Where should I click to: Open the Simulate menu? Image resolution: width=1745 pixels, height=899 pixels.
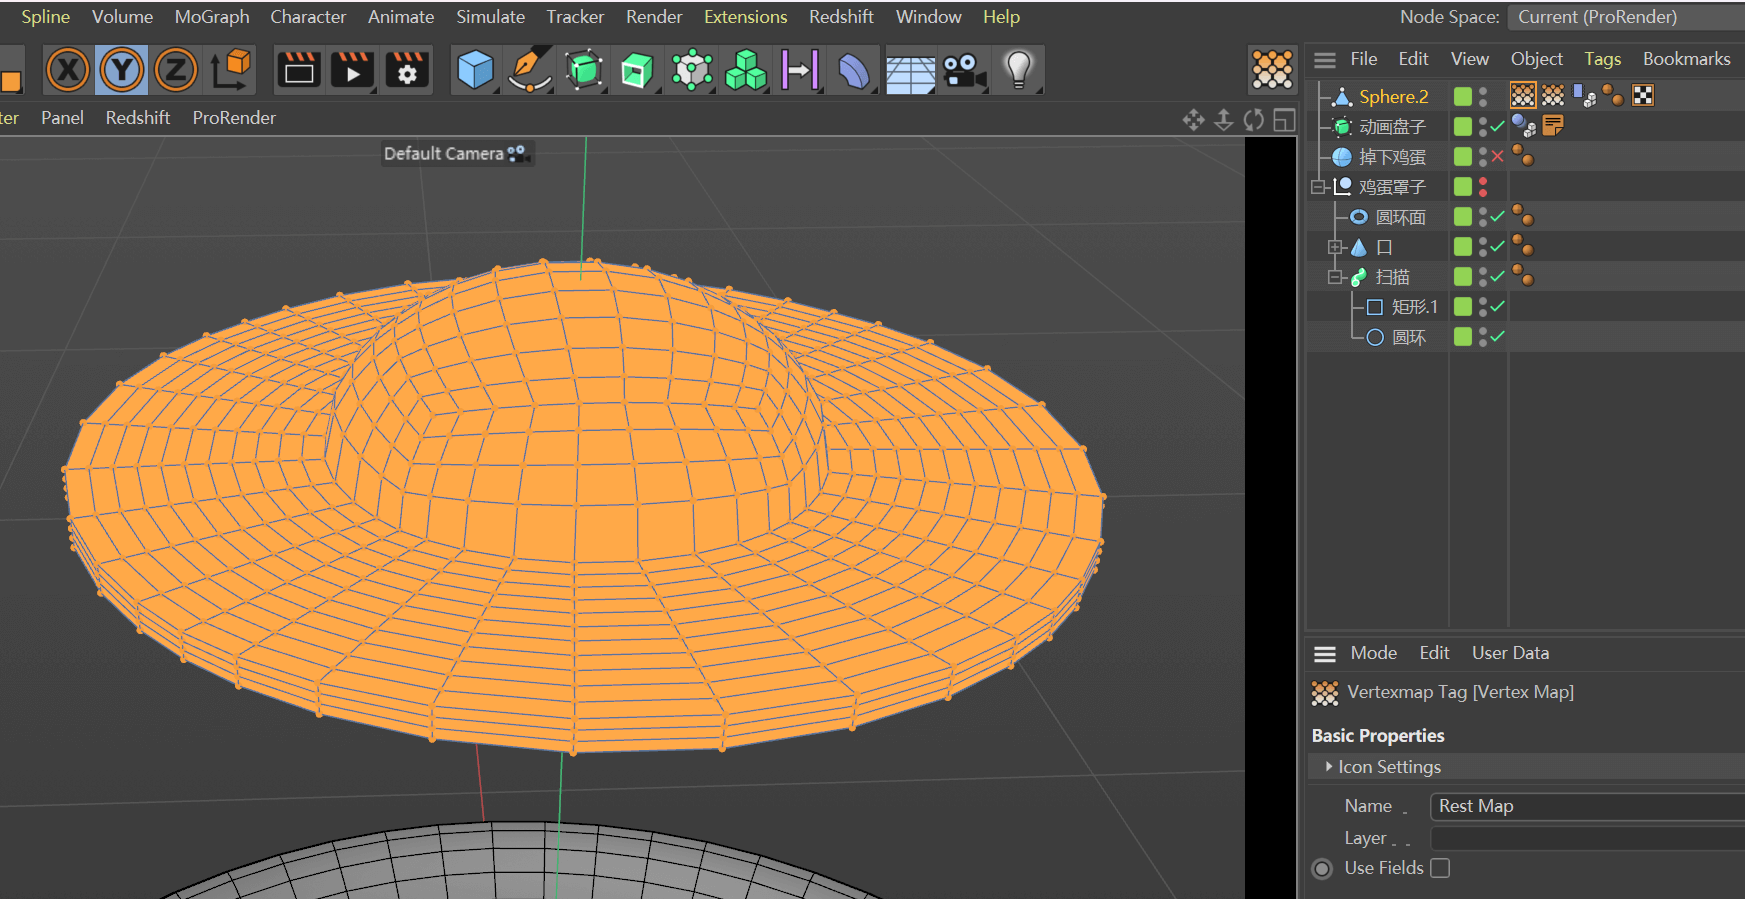coord(490,17)
